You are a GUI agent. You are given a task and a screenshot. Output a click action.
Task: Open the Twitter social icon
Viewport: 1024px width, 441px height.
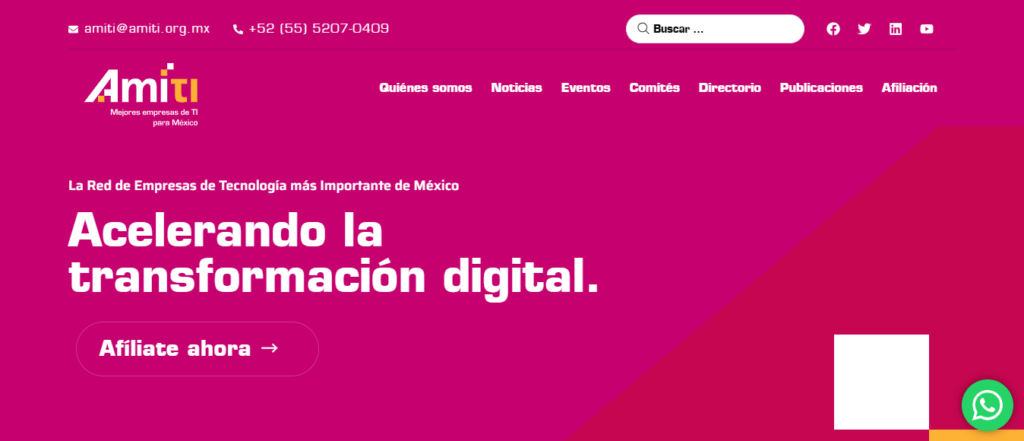[864, 29]
